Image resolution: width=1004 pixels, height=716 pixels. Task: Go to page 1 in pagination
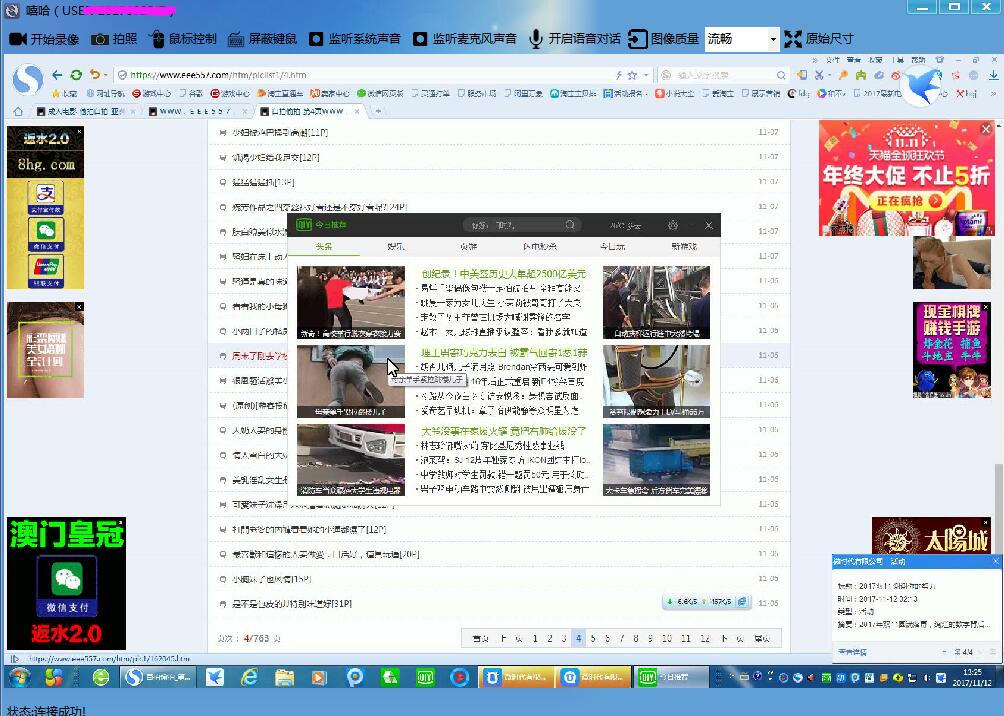[x=535, y=639]
